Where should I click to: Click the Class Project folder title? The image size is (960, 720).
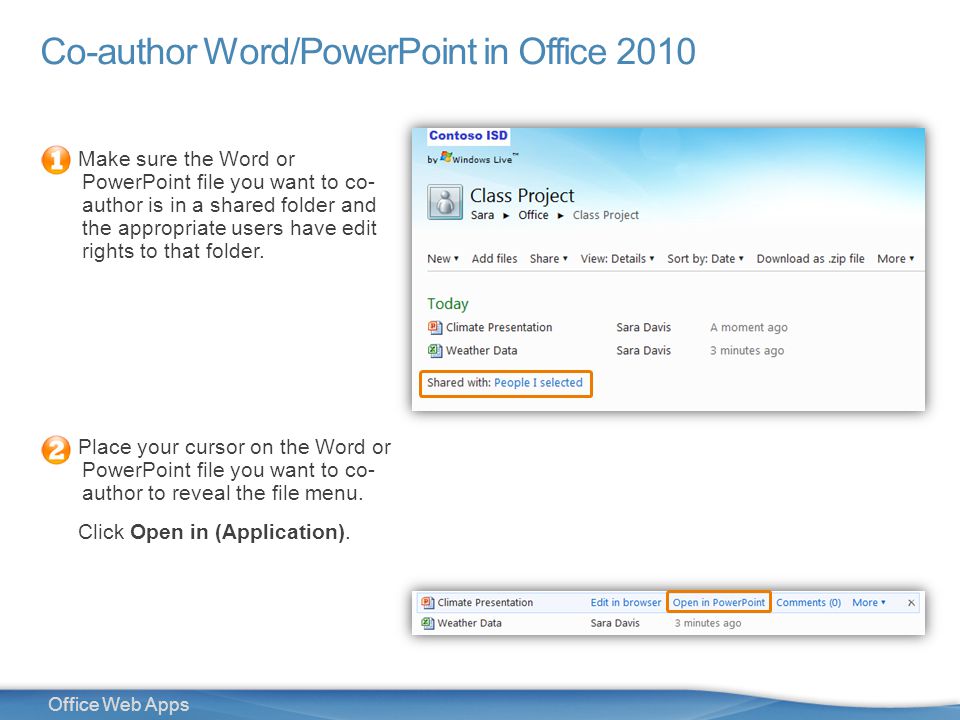pyautogui.click(x=522, y=196)
